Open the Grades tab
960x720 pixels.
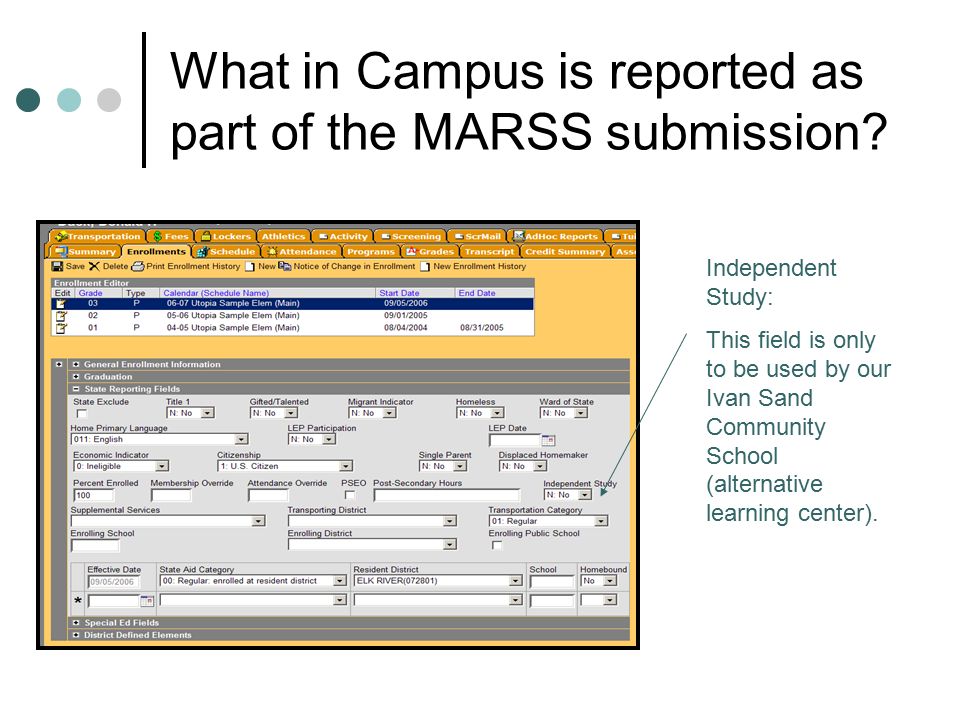click(x=430, y=252)
